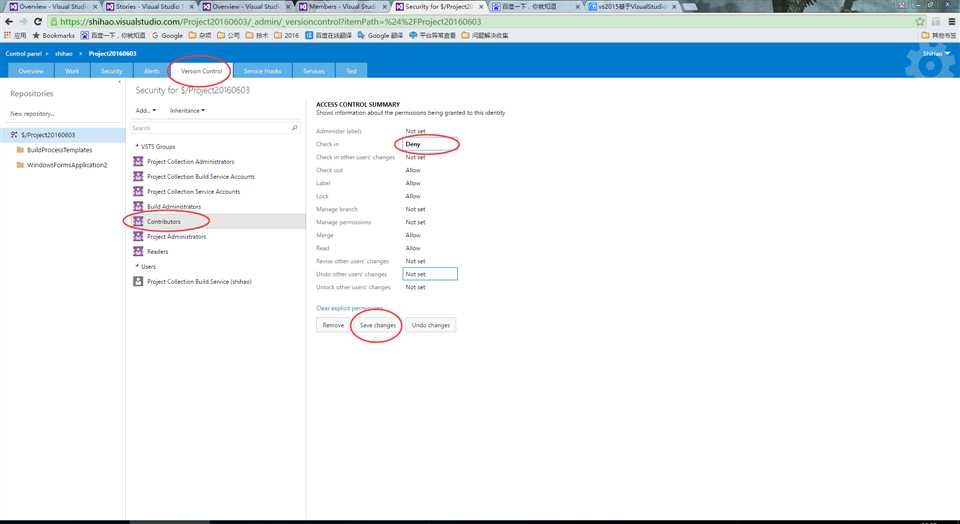Viewport: 960px width, 524px height.
Task: Select $/Project20160603 repository node
Action: click(x=62, y=135)
